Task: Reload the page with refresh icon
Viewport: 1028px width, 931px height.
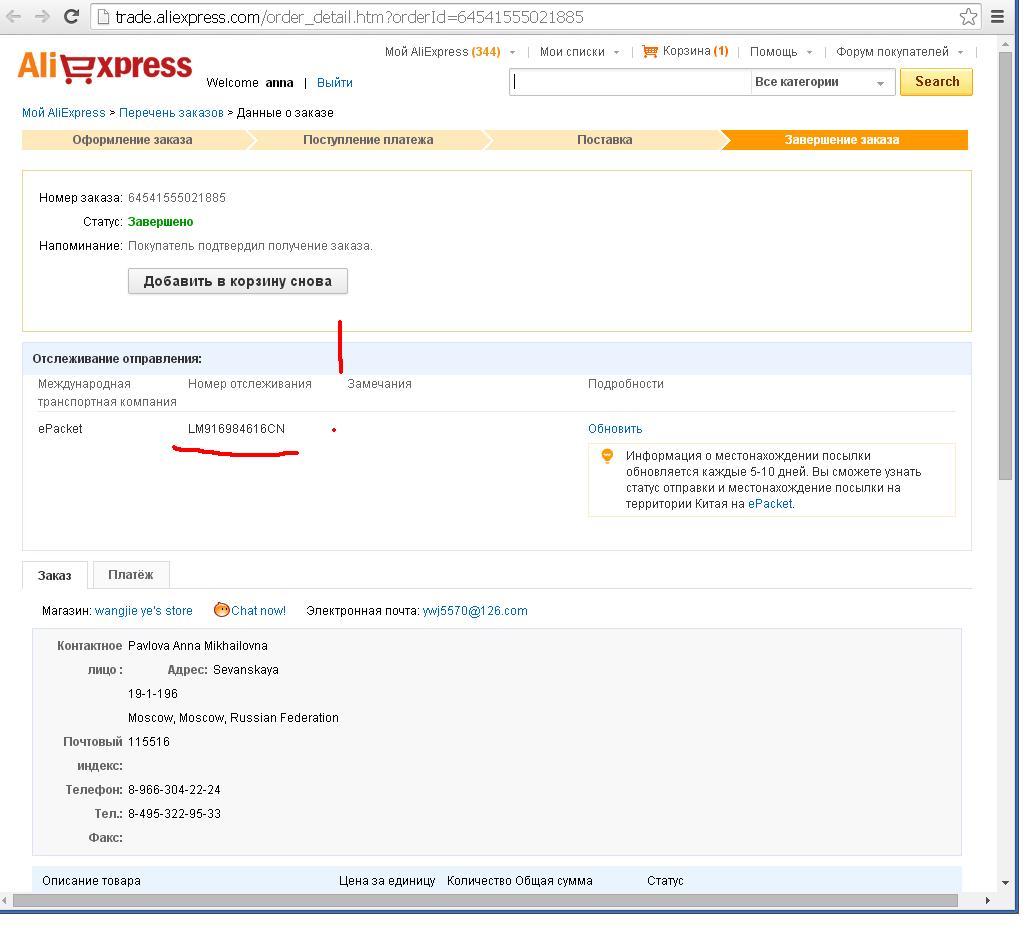Action: click(71, 16)
